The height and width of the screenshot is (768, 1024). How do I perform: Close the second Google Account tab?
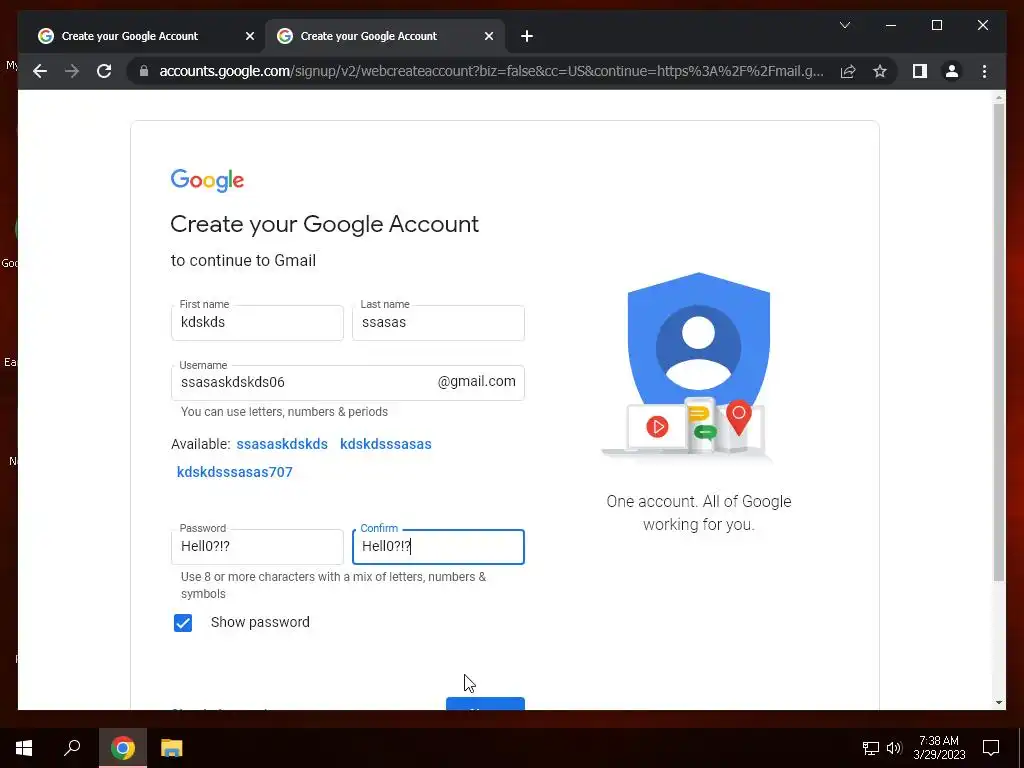[x=488, y=37]
